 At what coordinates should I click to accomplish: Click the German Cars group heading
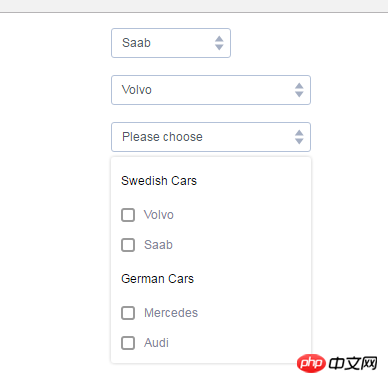tap(157, 279)
